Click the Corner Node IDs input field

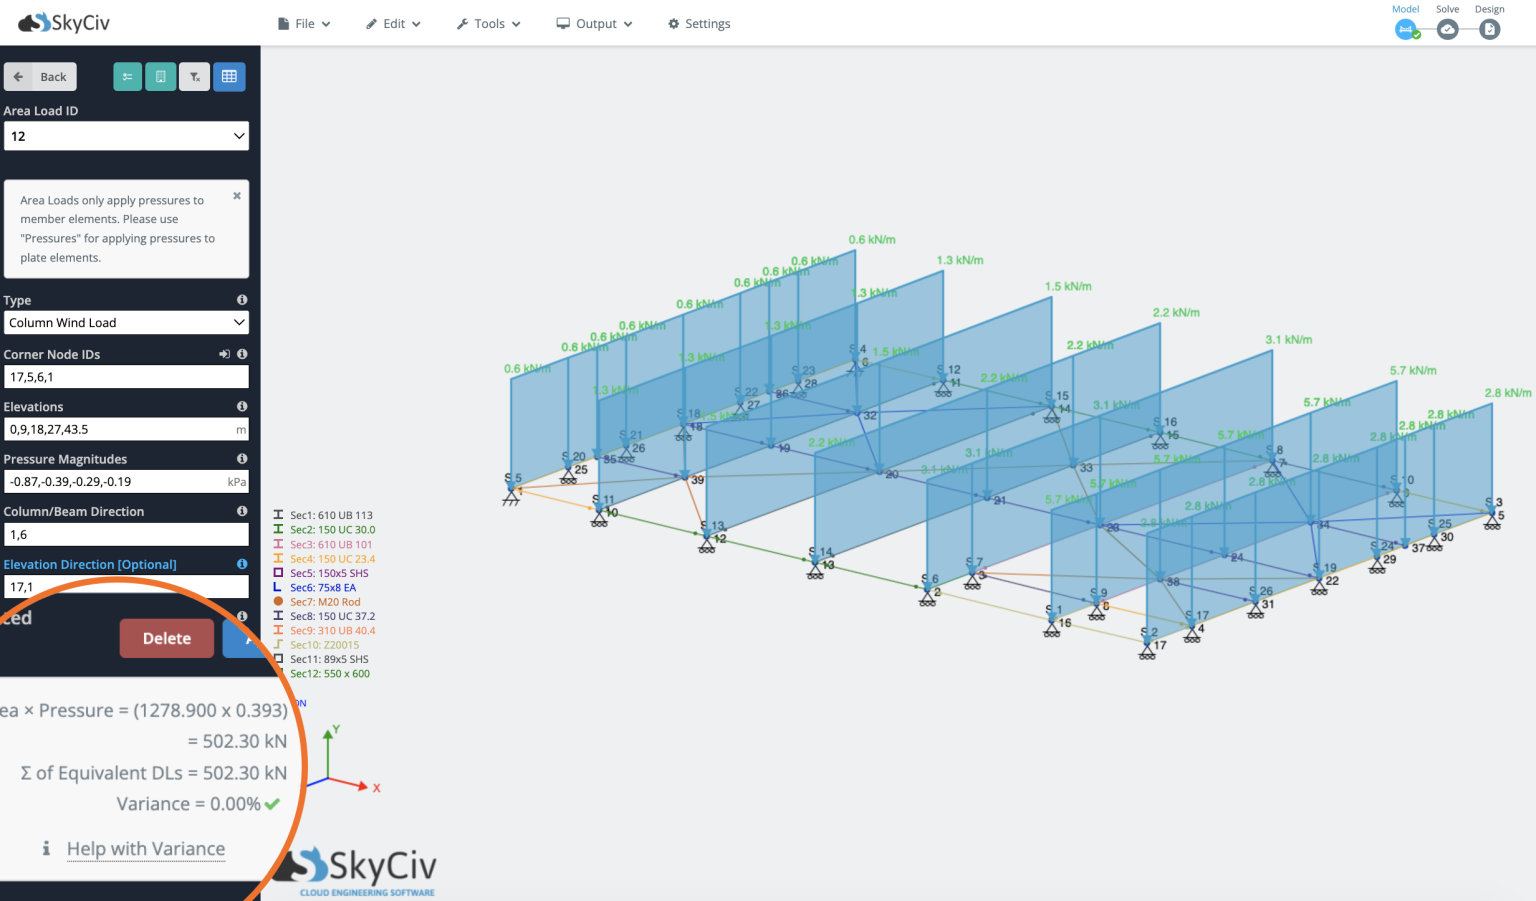point(126,376)
